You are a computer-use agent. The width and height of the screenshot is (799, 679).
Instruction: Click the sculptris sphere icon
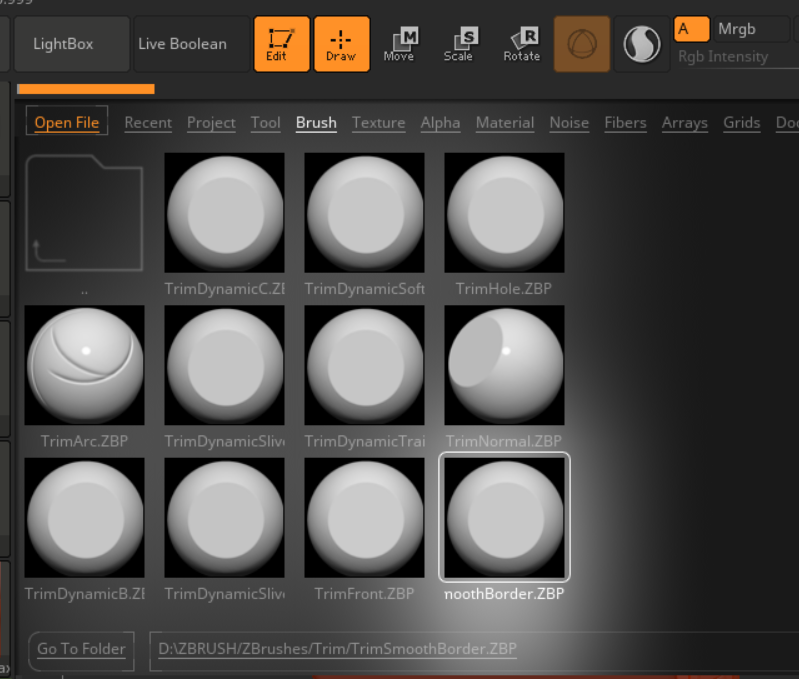click(x=642, y=44)
